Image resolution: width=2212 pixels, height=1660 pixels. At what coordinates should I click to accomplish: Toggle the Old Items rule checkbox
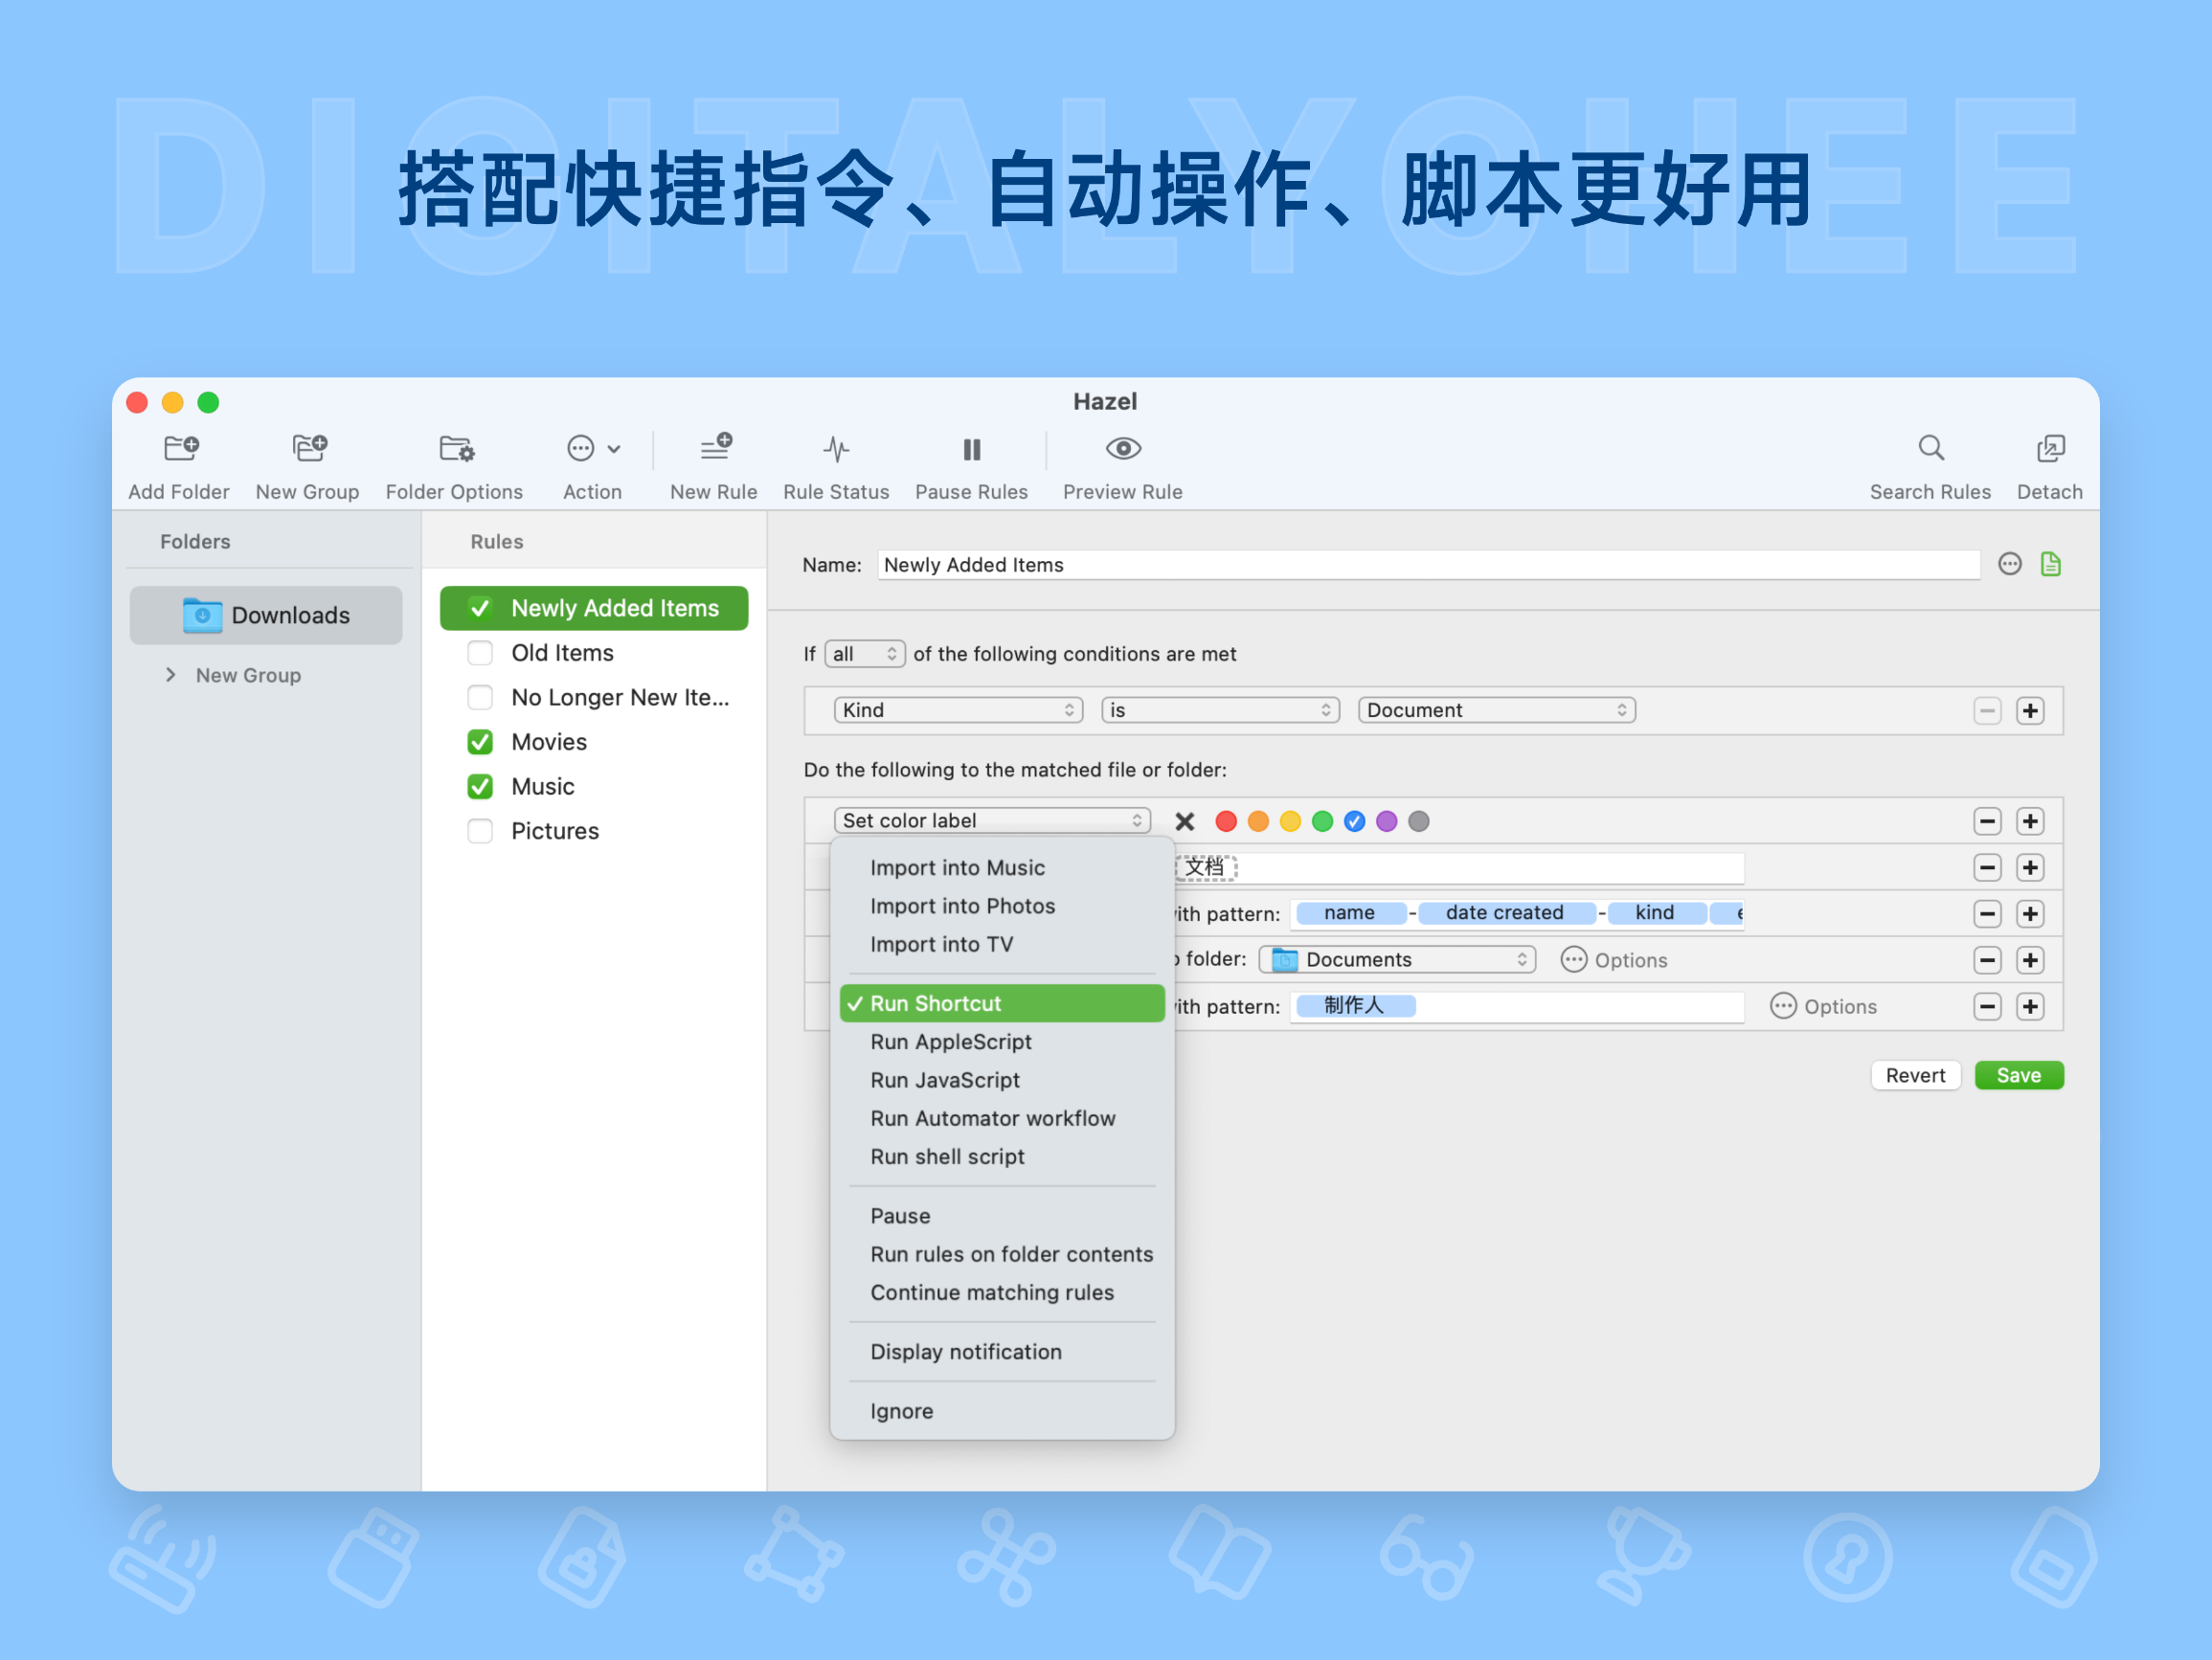(x=480, y=652)
